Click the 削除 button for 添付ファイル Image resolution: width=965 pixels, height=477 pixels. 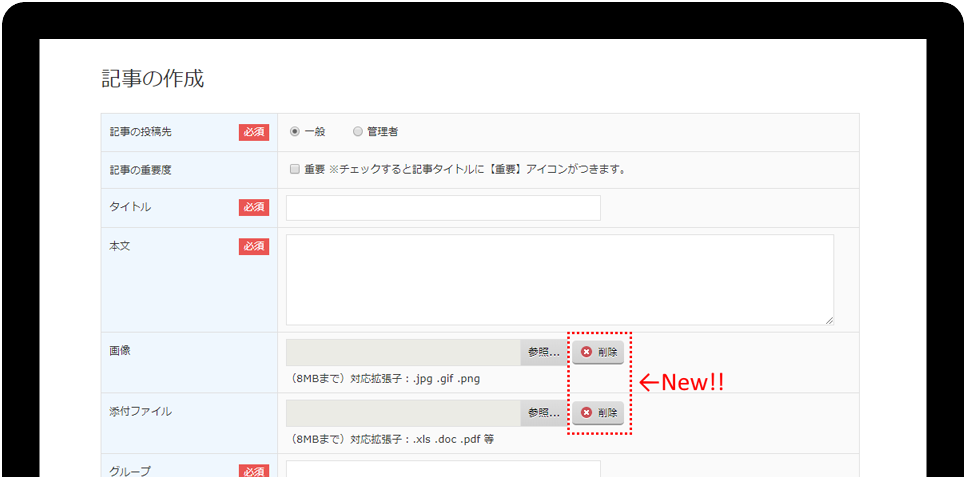click(598, 412)
